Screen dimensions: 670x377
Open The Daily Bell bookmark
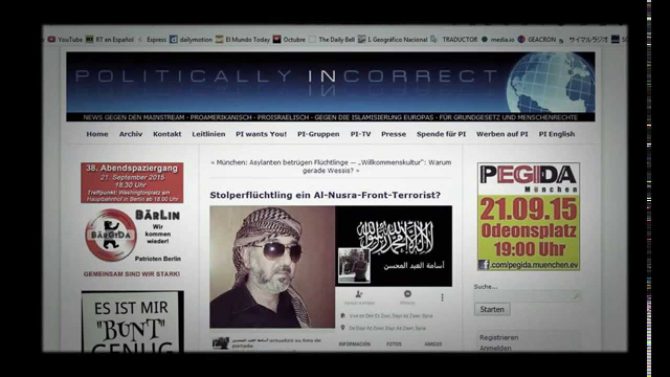(332, 39)
